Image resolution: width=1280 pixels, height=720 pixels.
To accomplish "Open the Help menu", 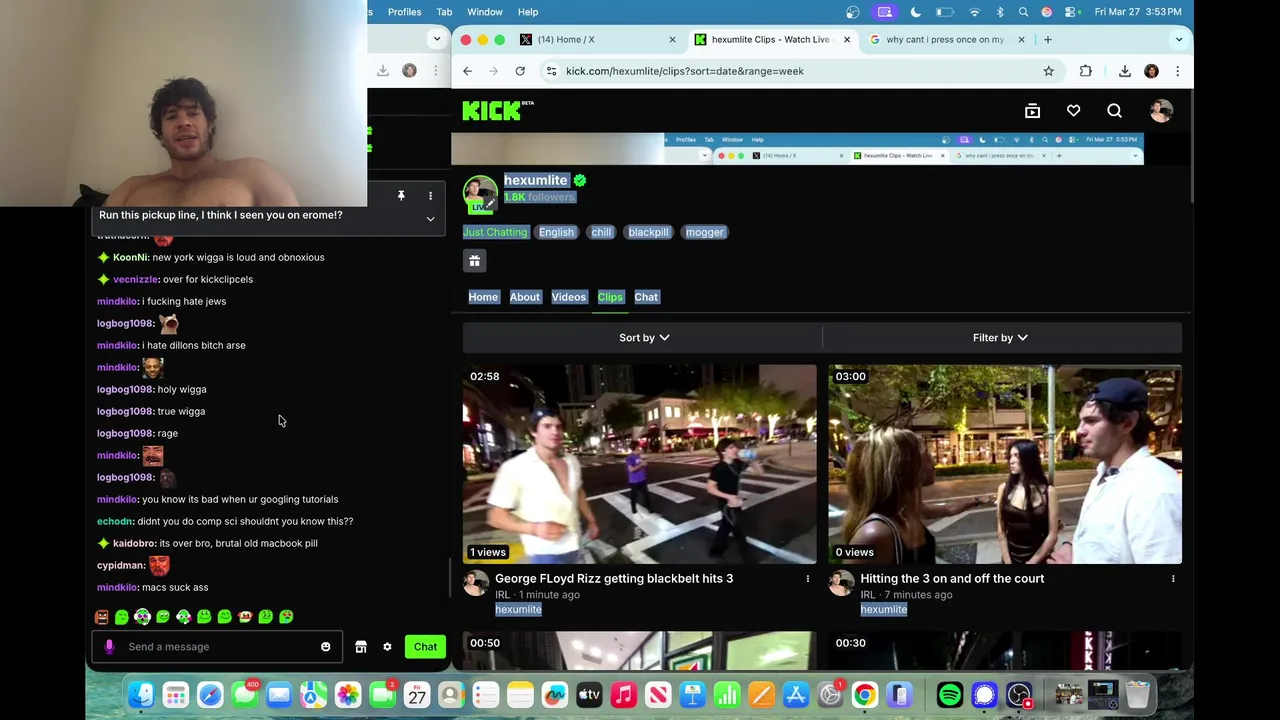I will 528,12.
